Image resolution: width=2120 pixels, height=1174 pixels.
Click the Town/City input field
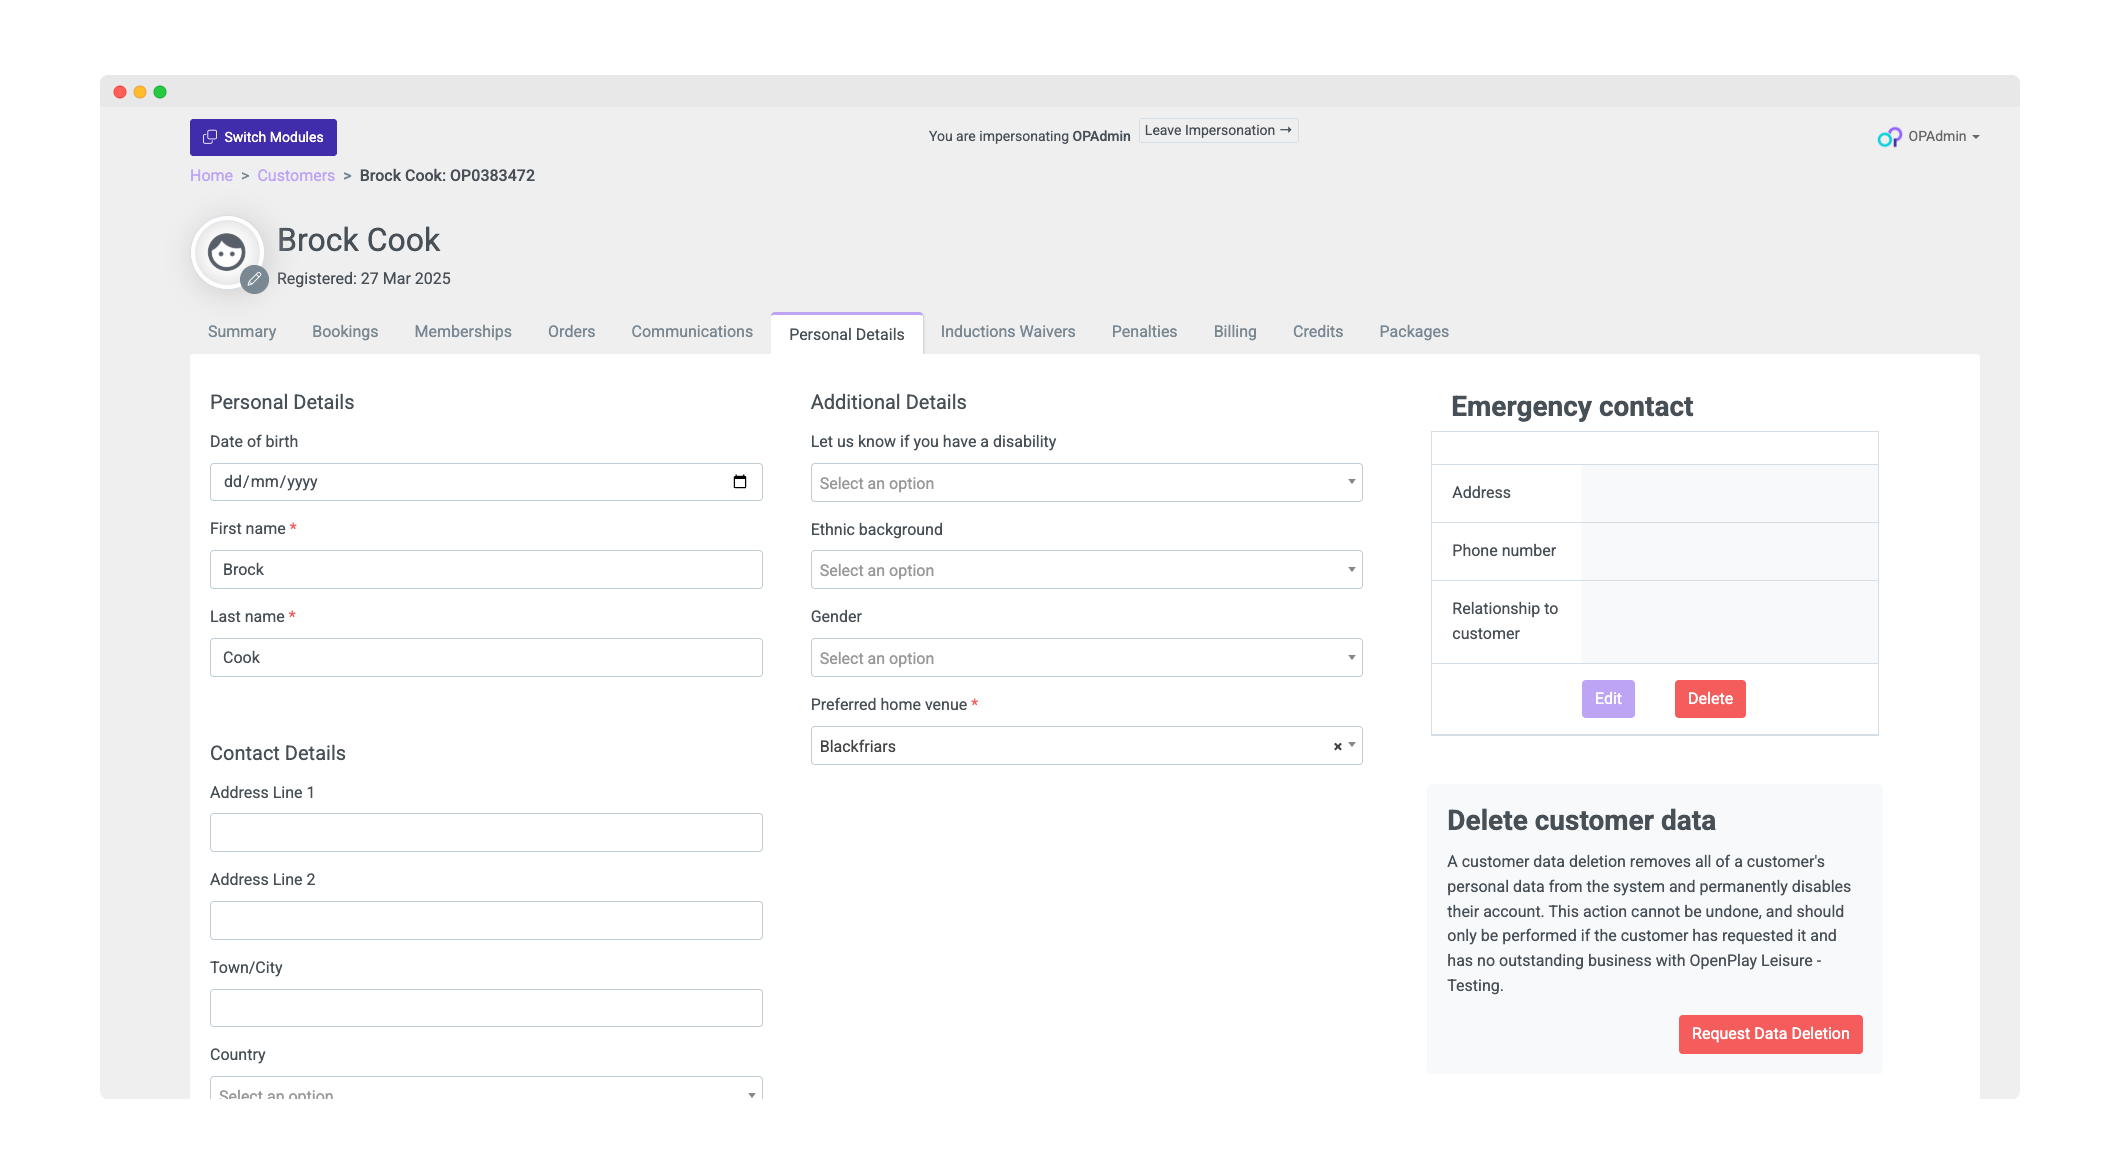pos(486,1008)
